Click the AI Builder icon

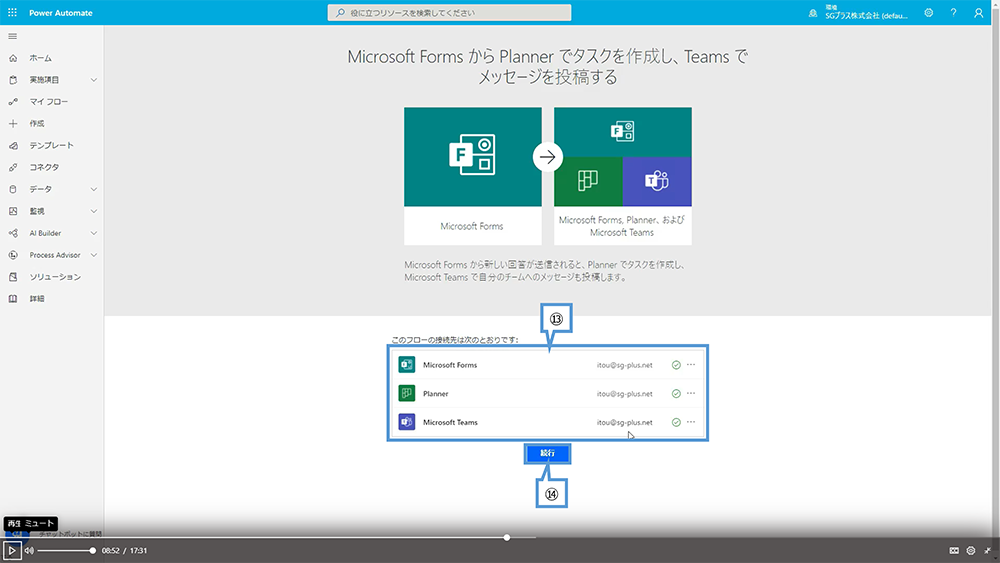[13, 233]
